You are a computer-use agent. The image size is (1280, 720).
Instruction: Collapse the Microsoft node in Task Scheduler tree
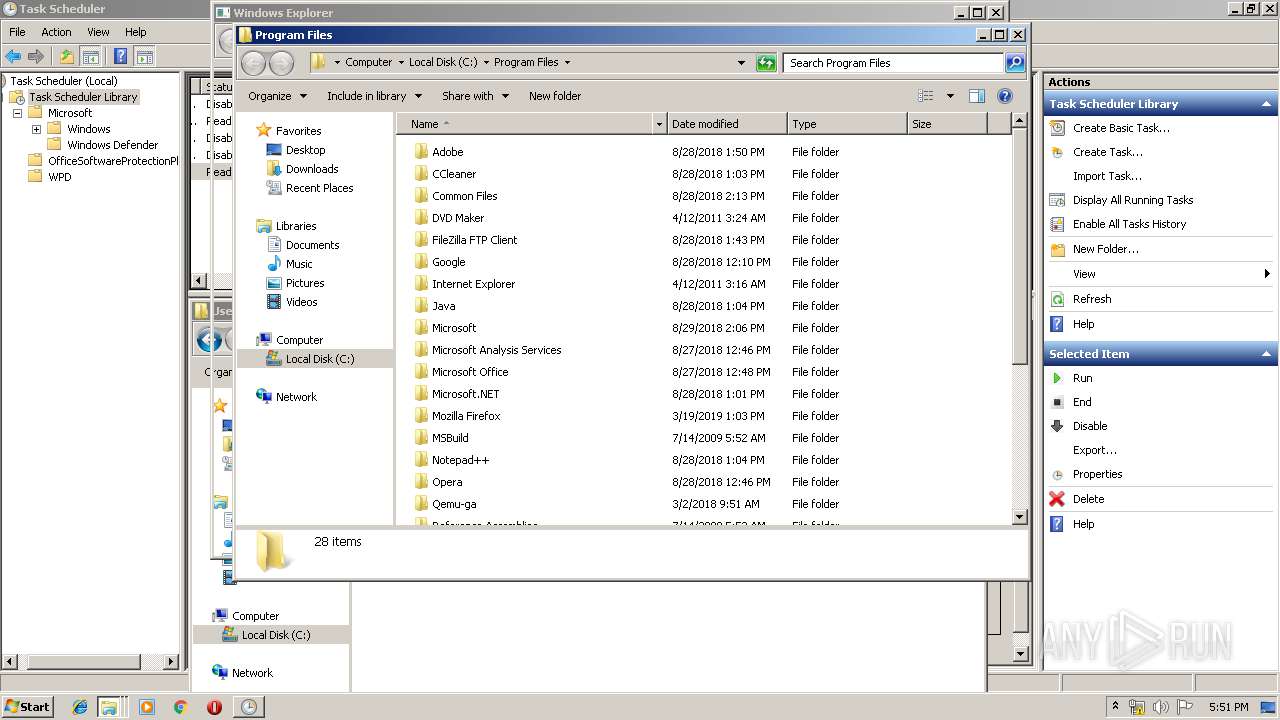point(17,113)
